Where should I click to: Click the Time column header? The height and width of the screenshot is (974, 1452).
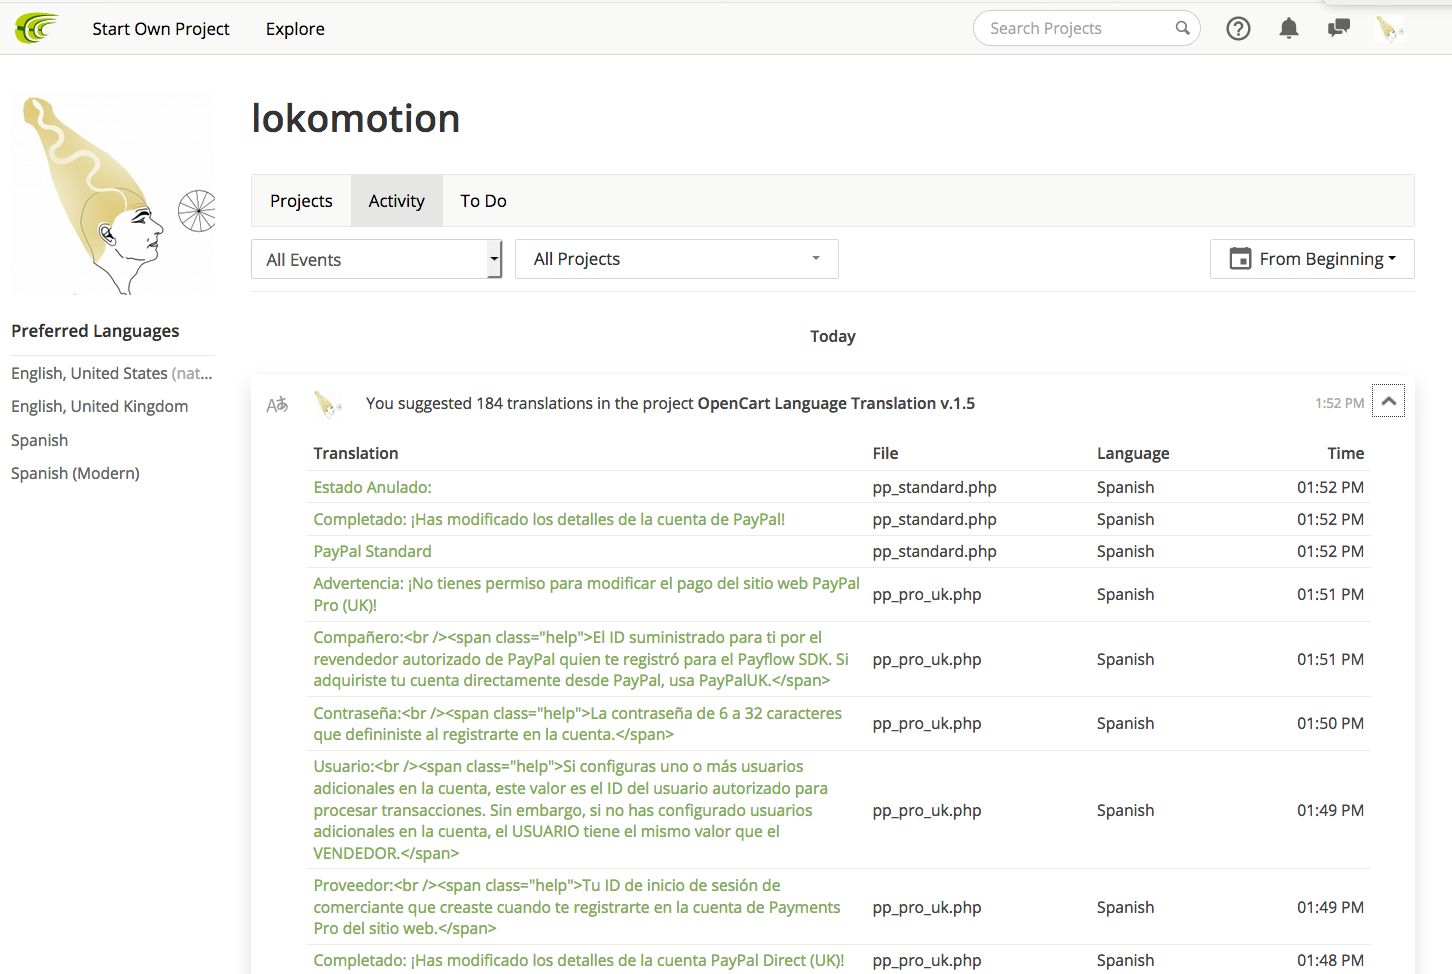coord(1345,453)
